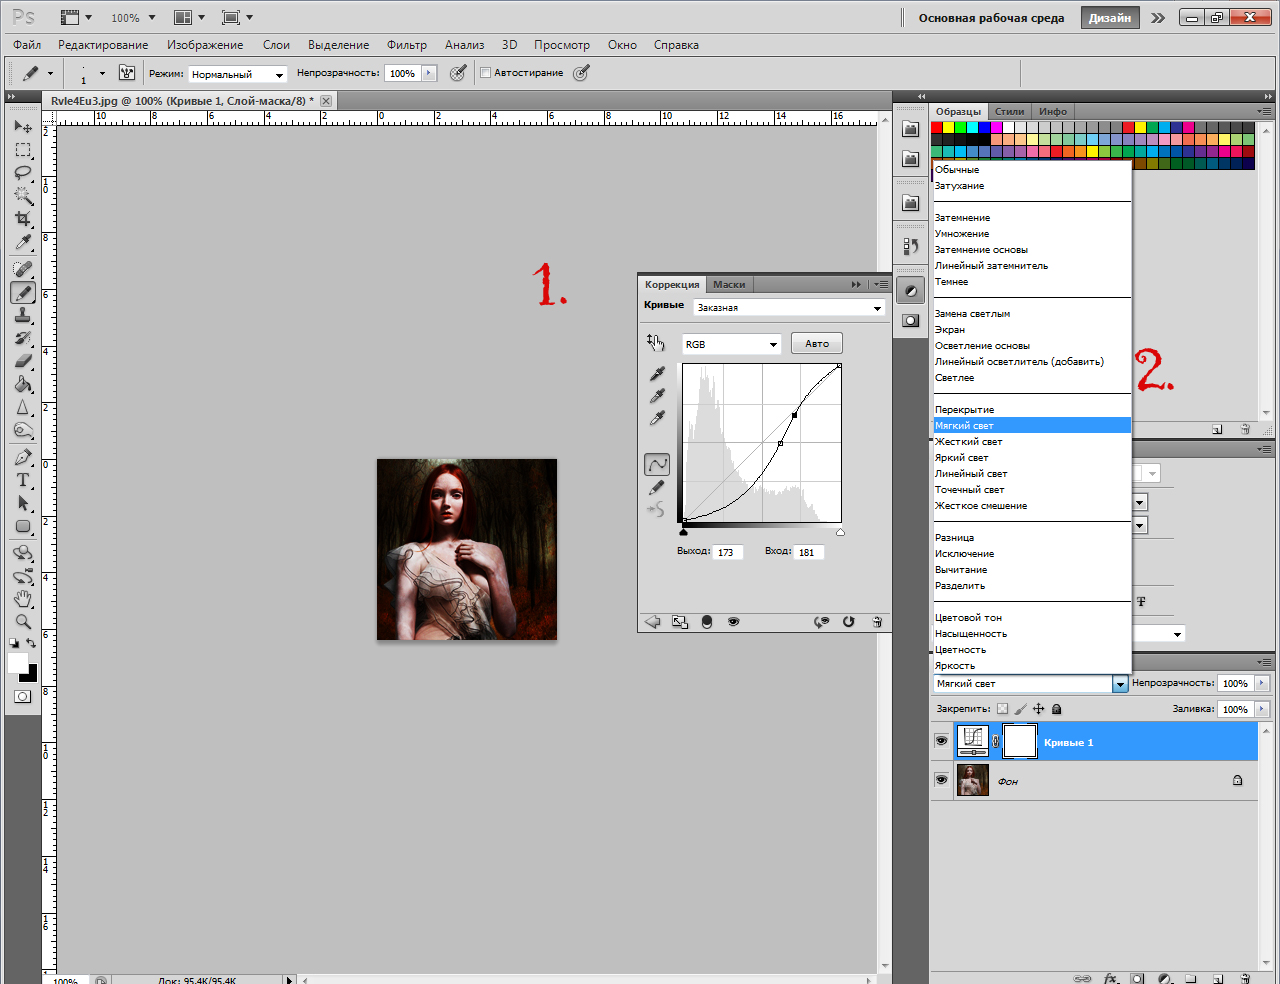Screen dimensions: 1280x984
Task: Select the Path Selection tool
Action: tap(23, 504)
